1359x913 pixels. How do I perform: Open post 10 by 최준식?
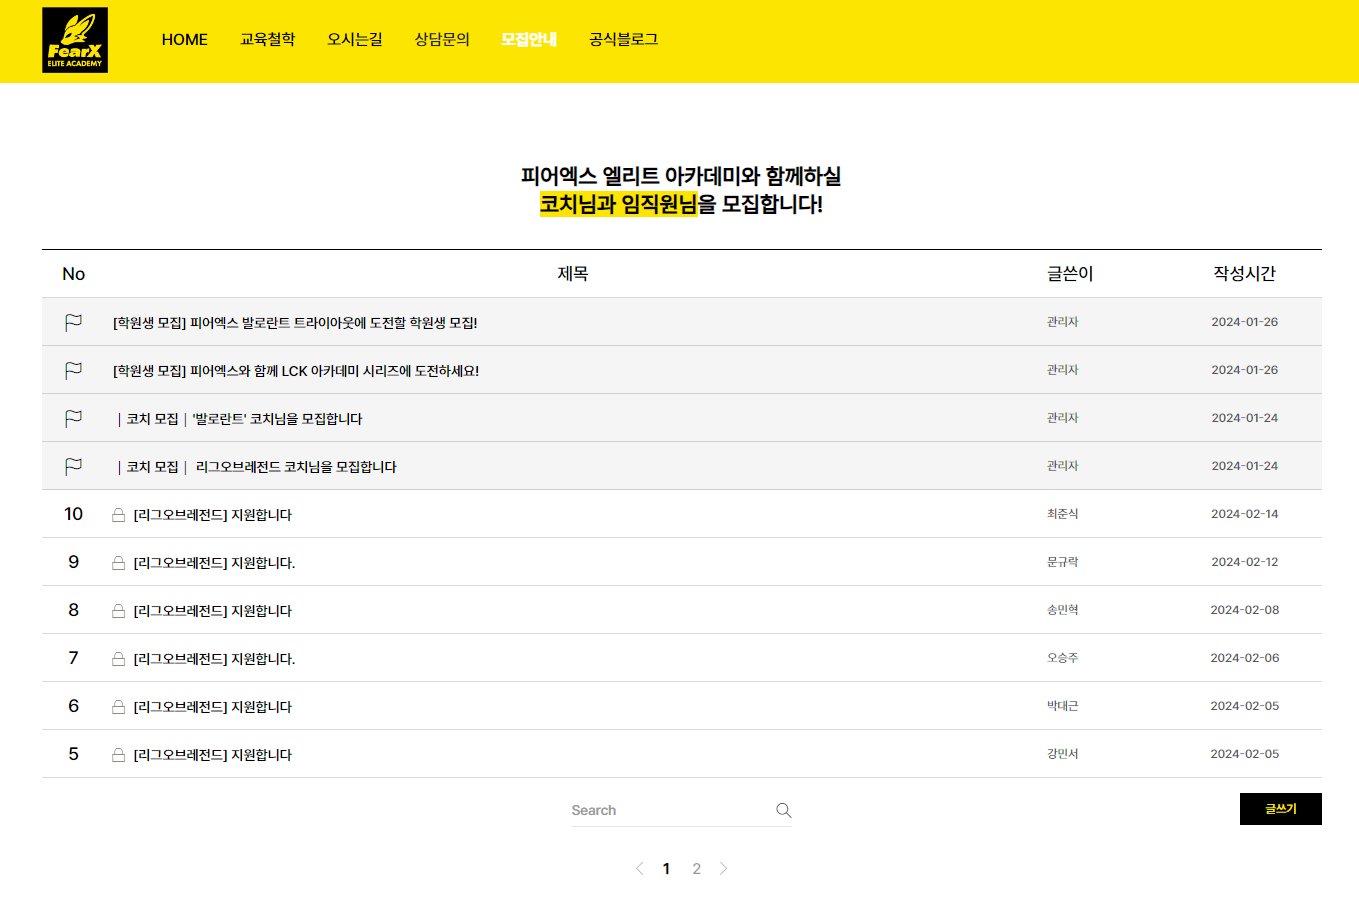pos(213,515)
